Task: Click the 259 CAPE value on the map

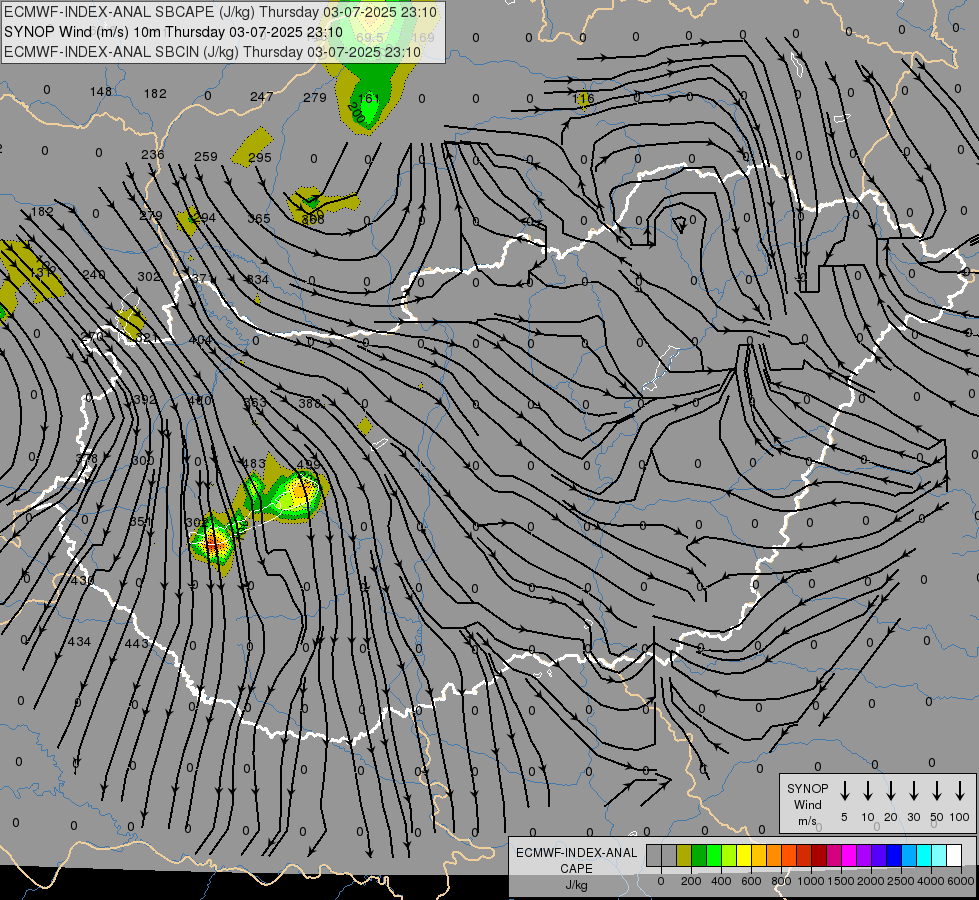Action: pyautogui.click(x=205, y=156)
